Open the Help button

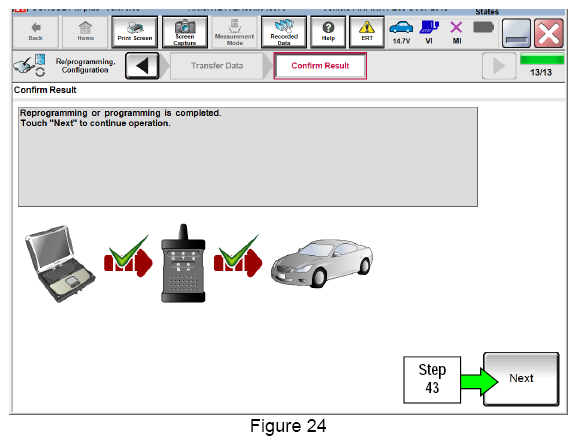[328, 32]
